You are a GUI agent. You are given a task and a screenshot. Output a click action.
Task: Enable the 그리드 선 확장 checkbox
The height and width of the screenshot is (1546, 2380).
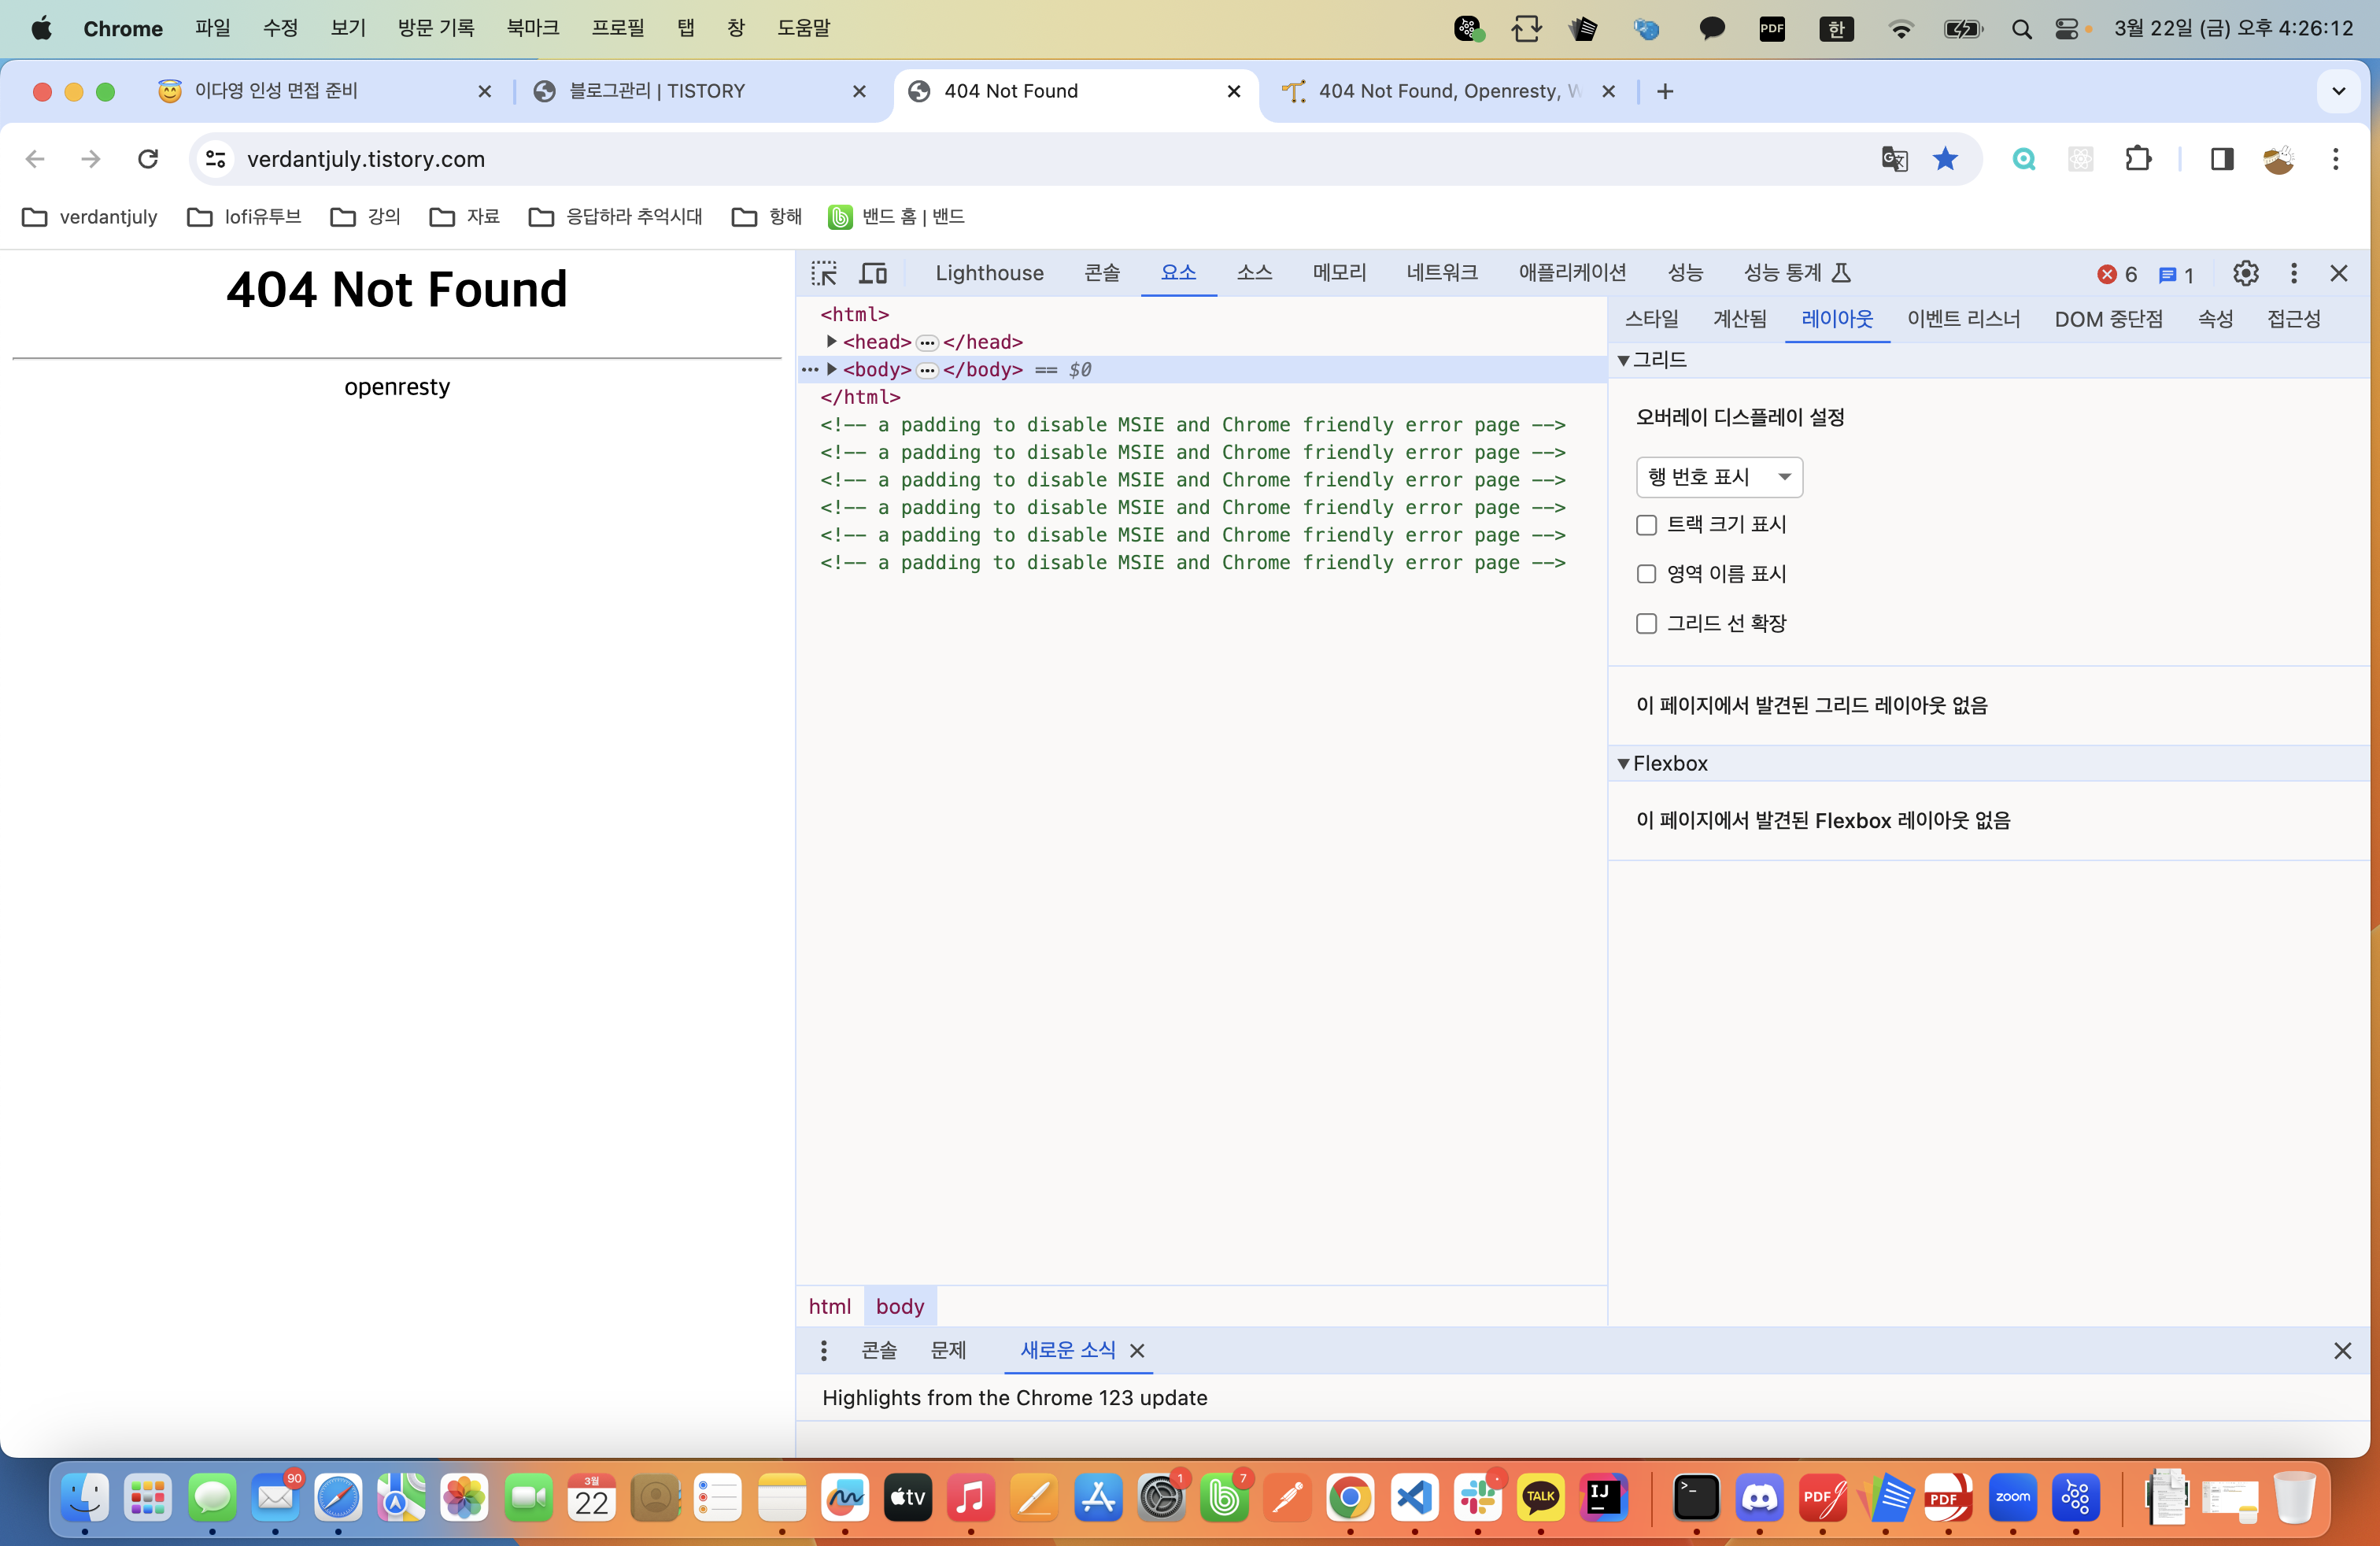click(x=1646, y=624)
